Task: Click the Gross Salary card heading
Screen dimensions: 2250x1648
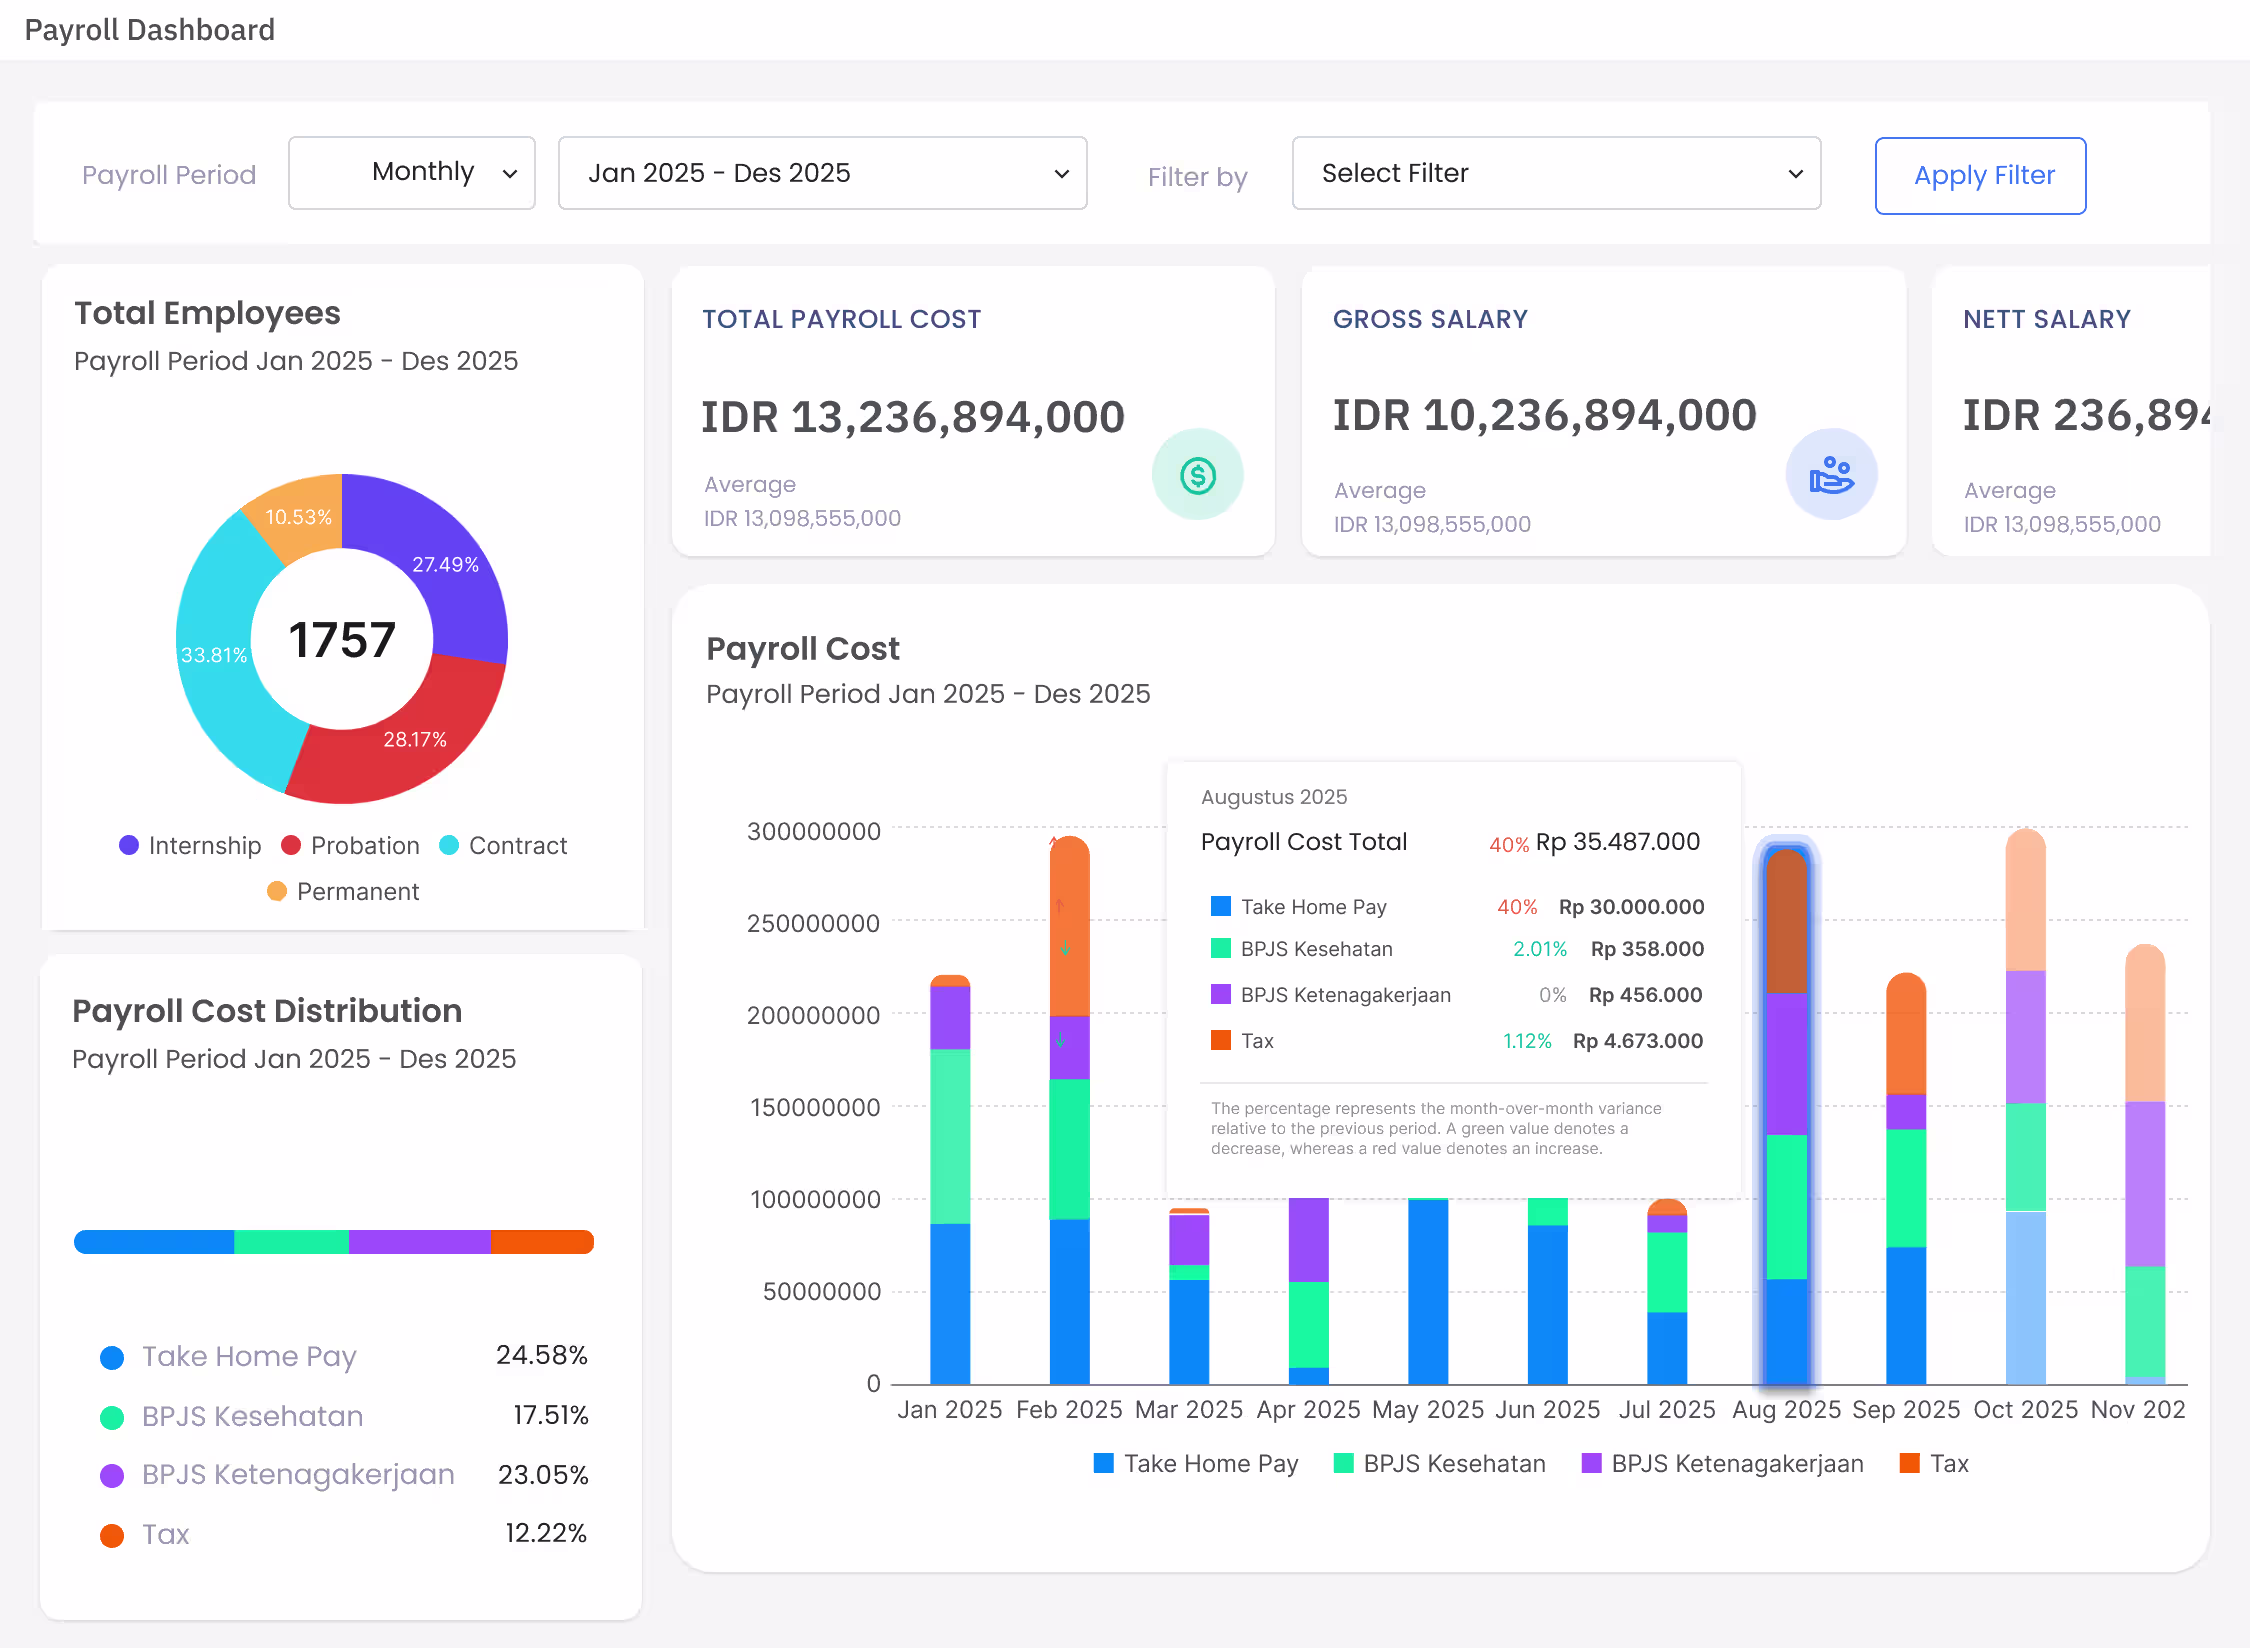Action: (x=1430, y=319)
